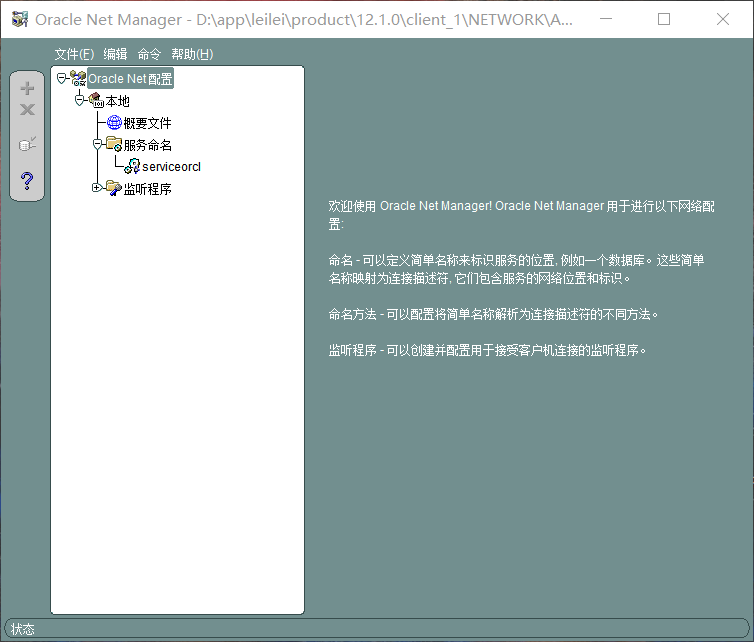Open help via the question mark icon
The width and height of the screenshot is (754, 642).
click(x=27, y=181)
